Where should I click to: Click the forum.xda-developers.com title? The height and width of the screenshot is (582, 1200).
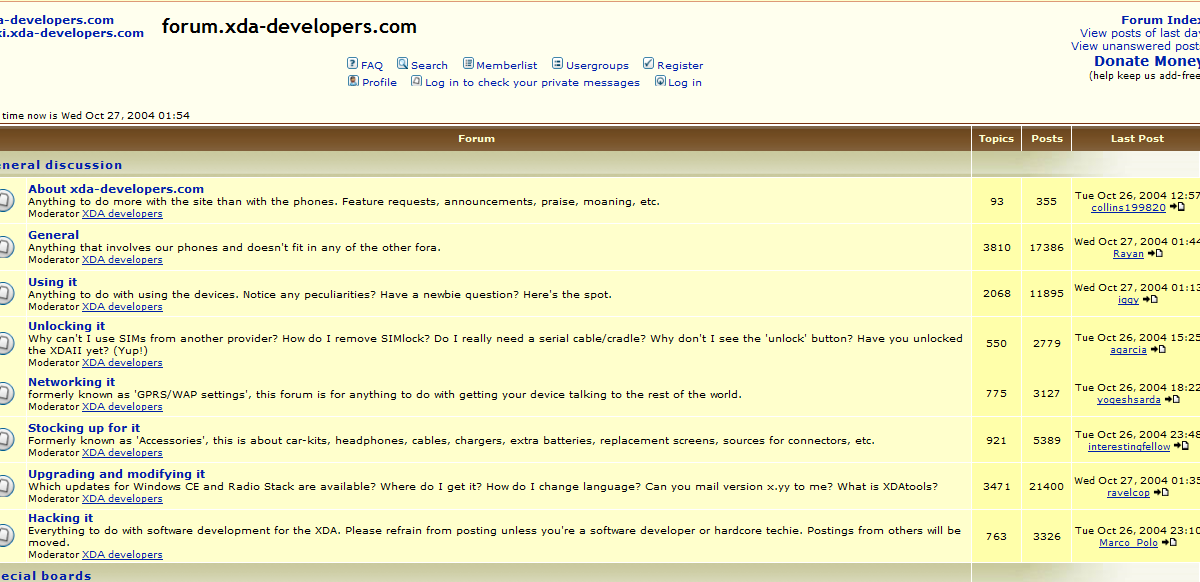[289, 27]
